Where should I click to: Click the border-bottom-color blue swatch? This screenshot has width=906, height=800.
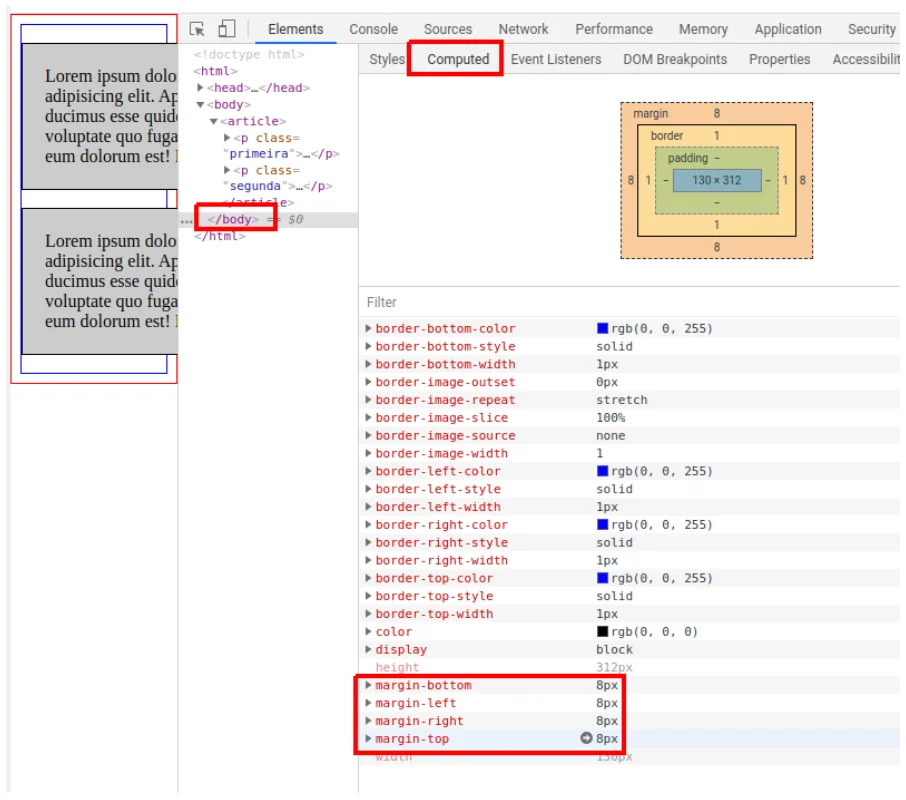(x=602, y=328)
